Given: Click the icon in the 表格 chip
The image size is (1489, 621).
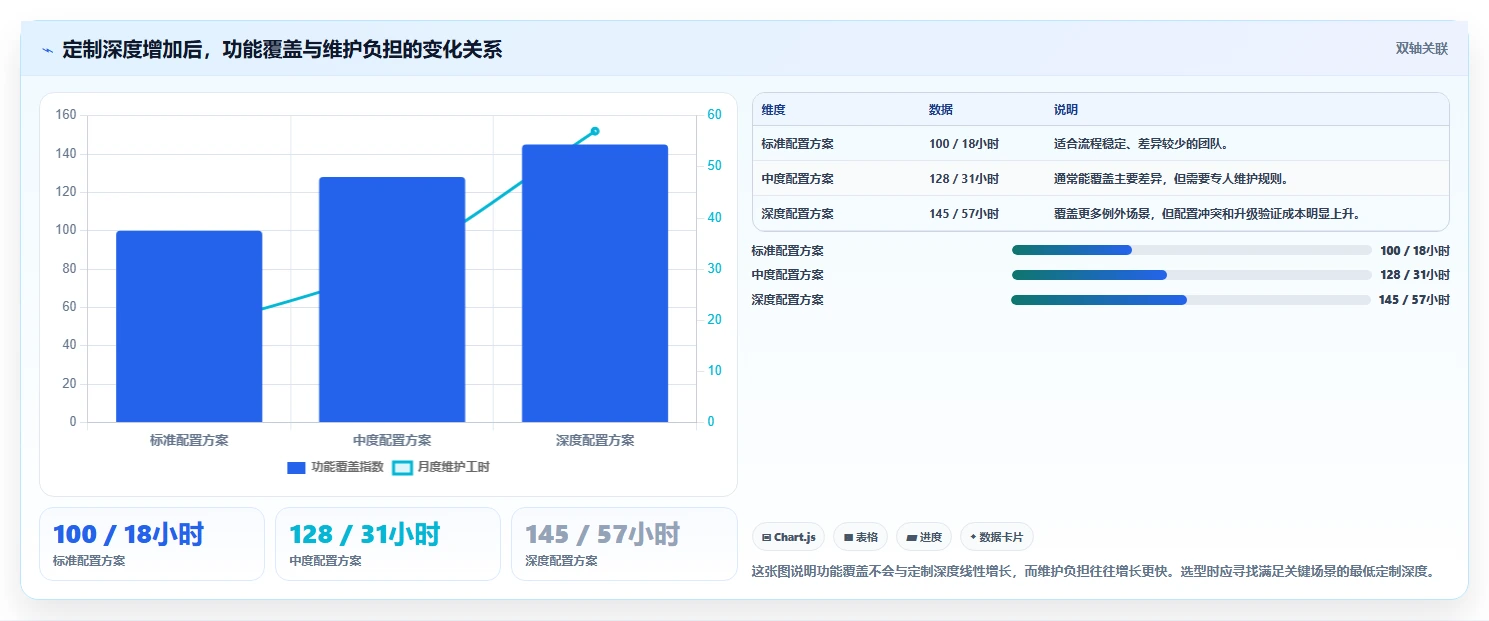Looking at the screenshot, I should 848,538.
